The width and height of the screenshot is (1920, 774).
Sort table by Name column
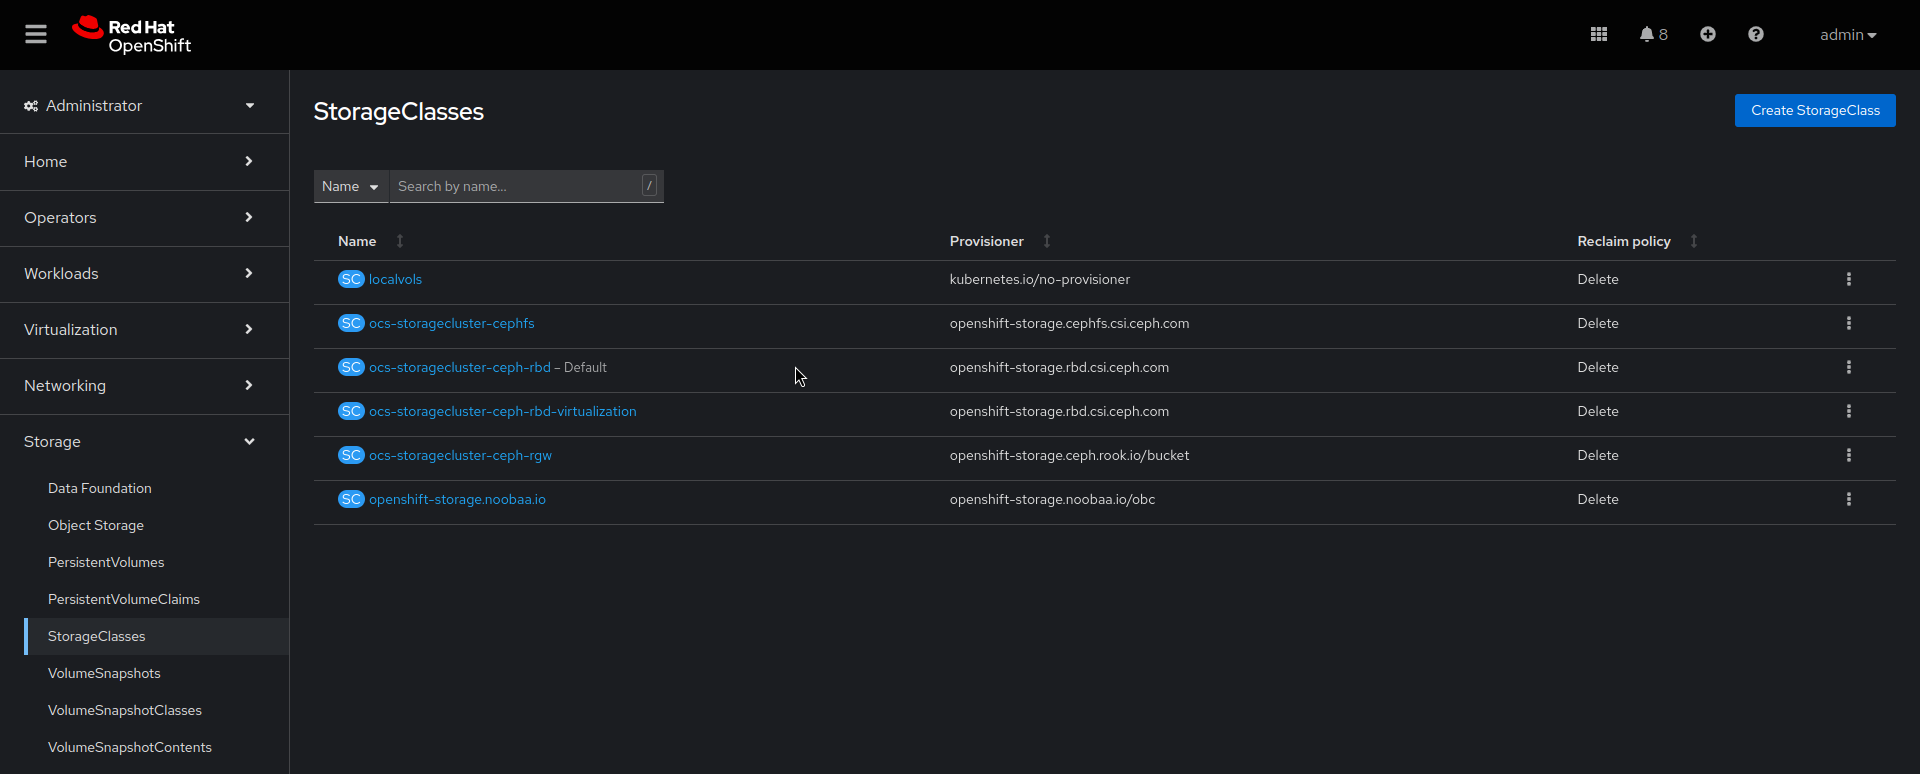click(358, 242)
